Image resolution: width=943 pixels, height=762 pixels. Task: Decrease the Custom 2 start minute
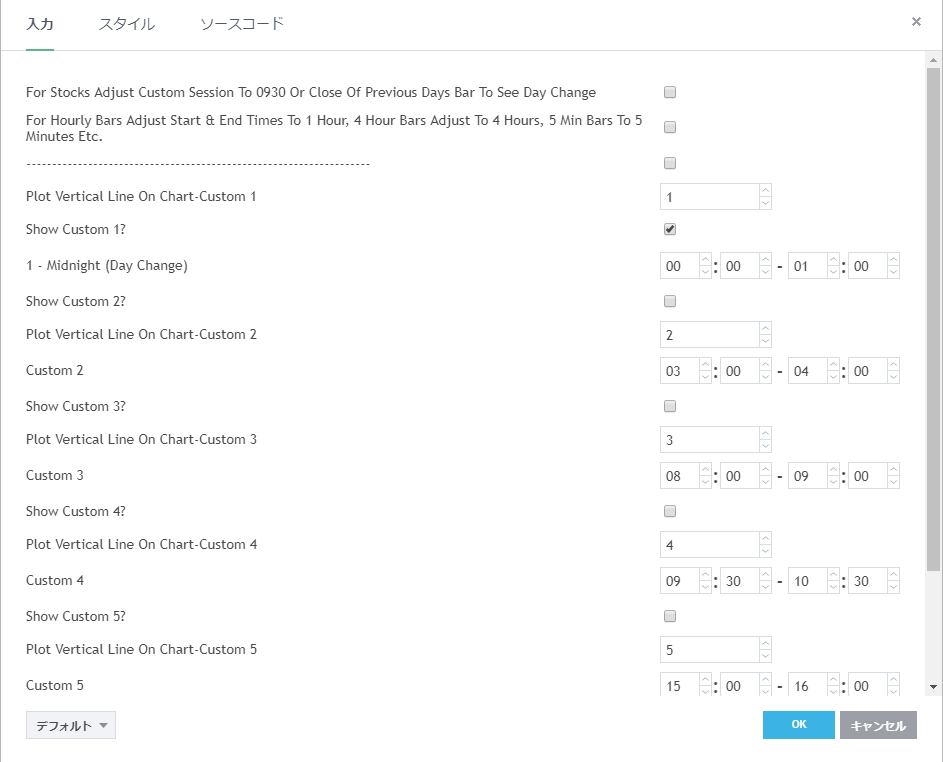765,377
